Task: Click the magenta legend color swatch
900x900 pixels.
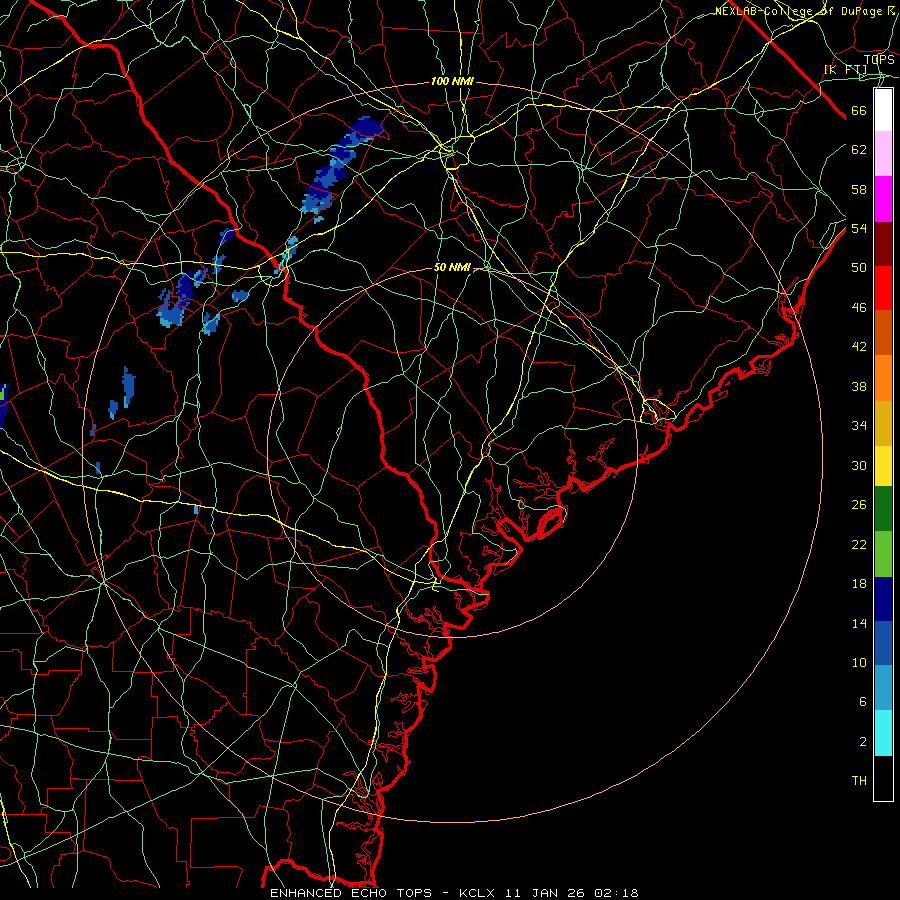Action: click(x=883, y=199)
